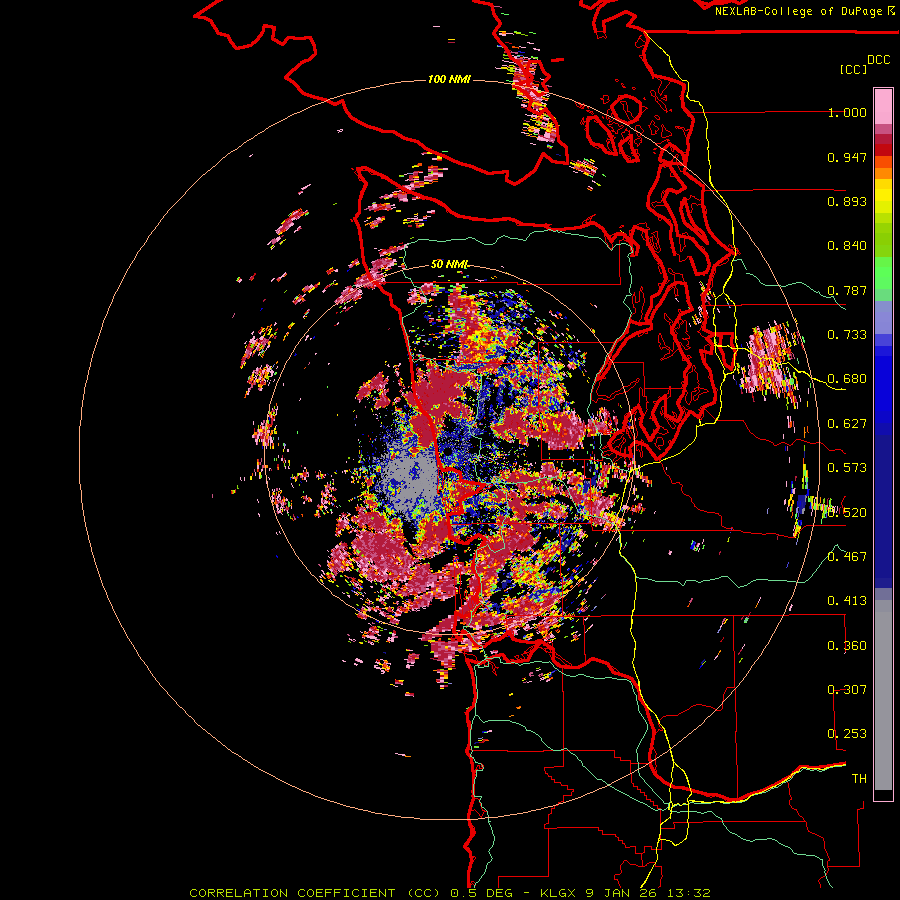Click the 100 NMI range ring label
Viewport: 900px width, 900px height.
pos(449,79)
